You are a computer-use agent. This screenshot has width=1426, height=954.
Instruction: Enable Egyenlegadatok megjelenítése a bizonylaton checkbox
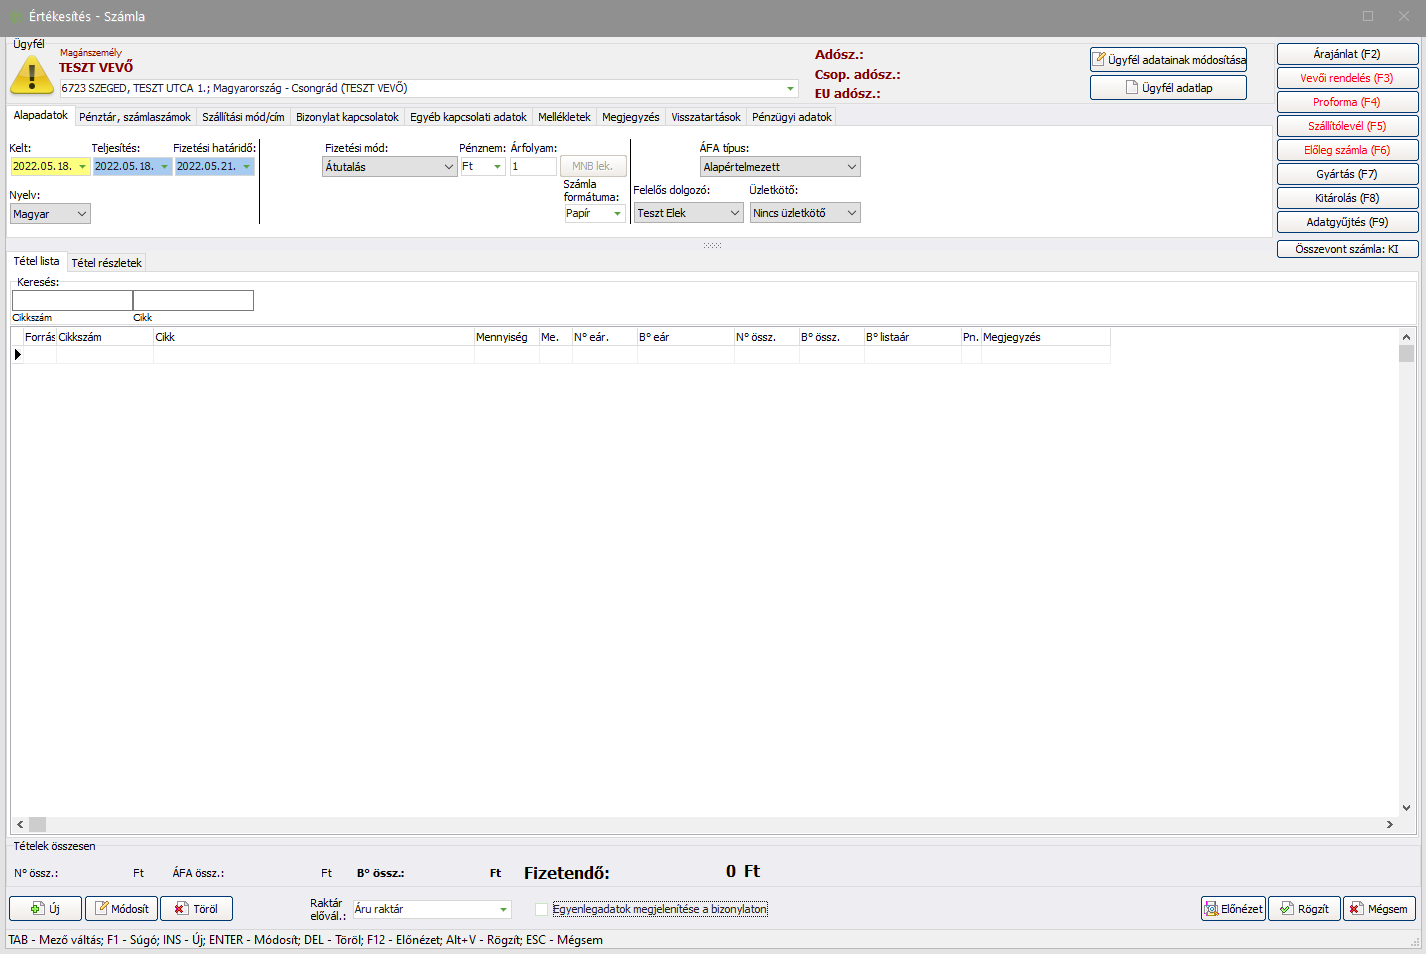pos(542,909)
